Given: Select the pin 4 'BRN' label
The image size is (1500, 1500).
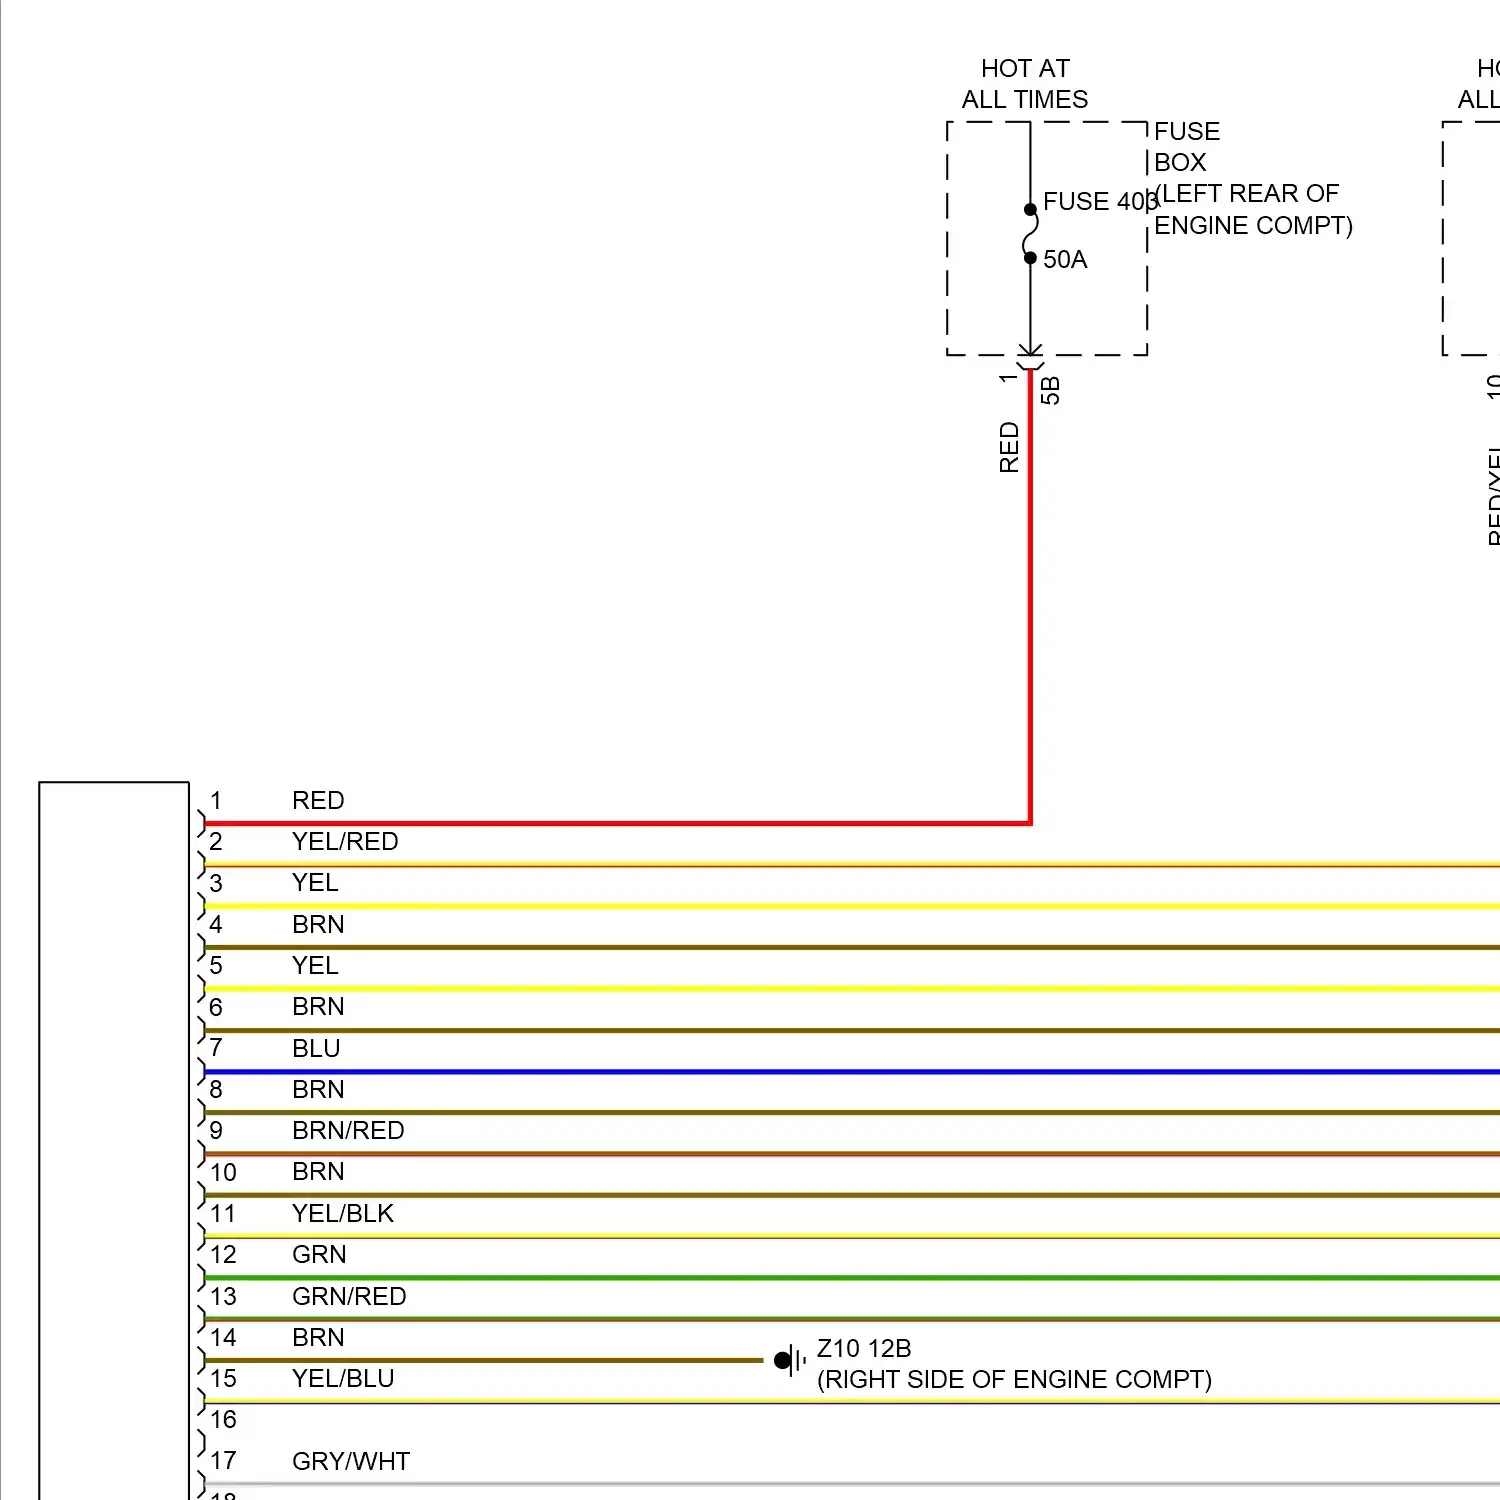Looking at the screenshot, I should click(318, 924).
